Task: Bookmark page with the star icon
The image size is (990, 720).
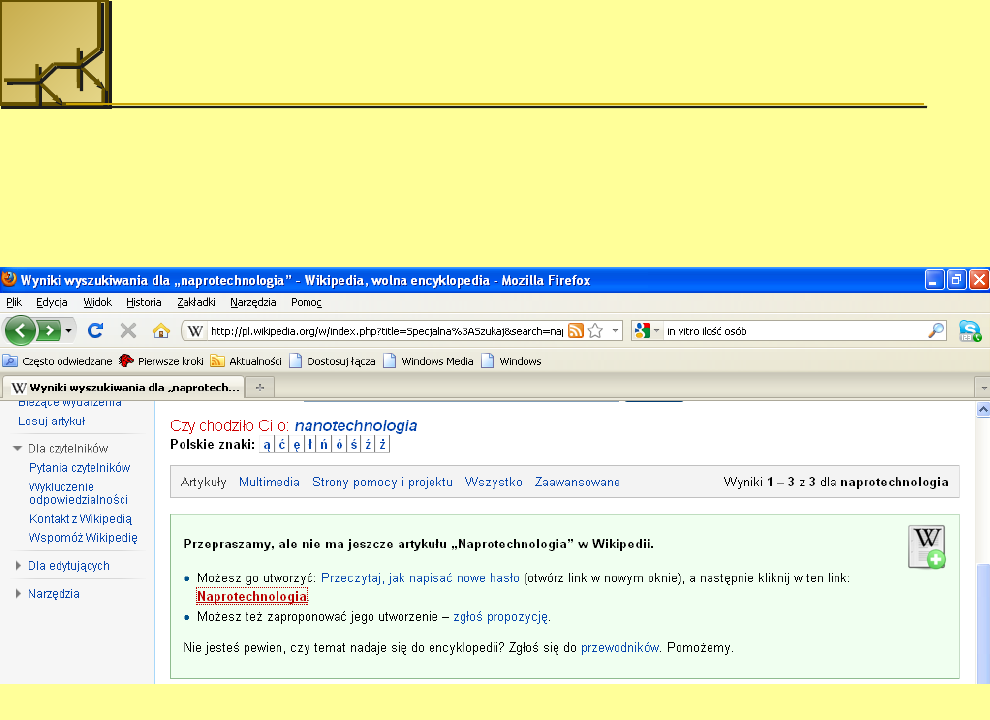Action: coord(595,330)
